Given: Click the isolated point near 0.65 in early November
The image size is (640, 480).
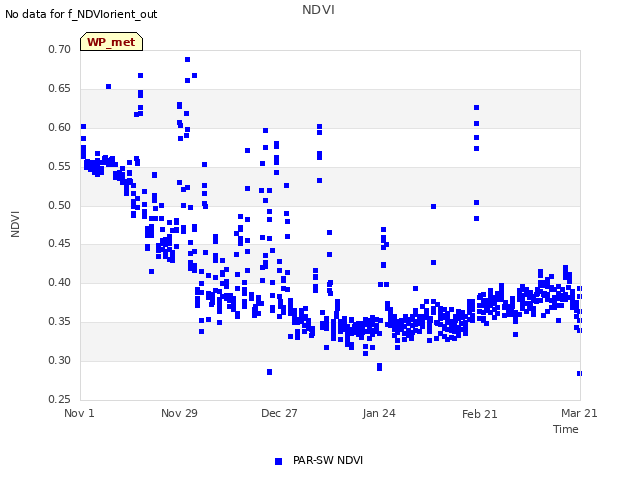Looking at the screenshot, I should 109,87.
